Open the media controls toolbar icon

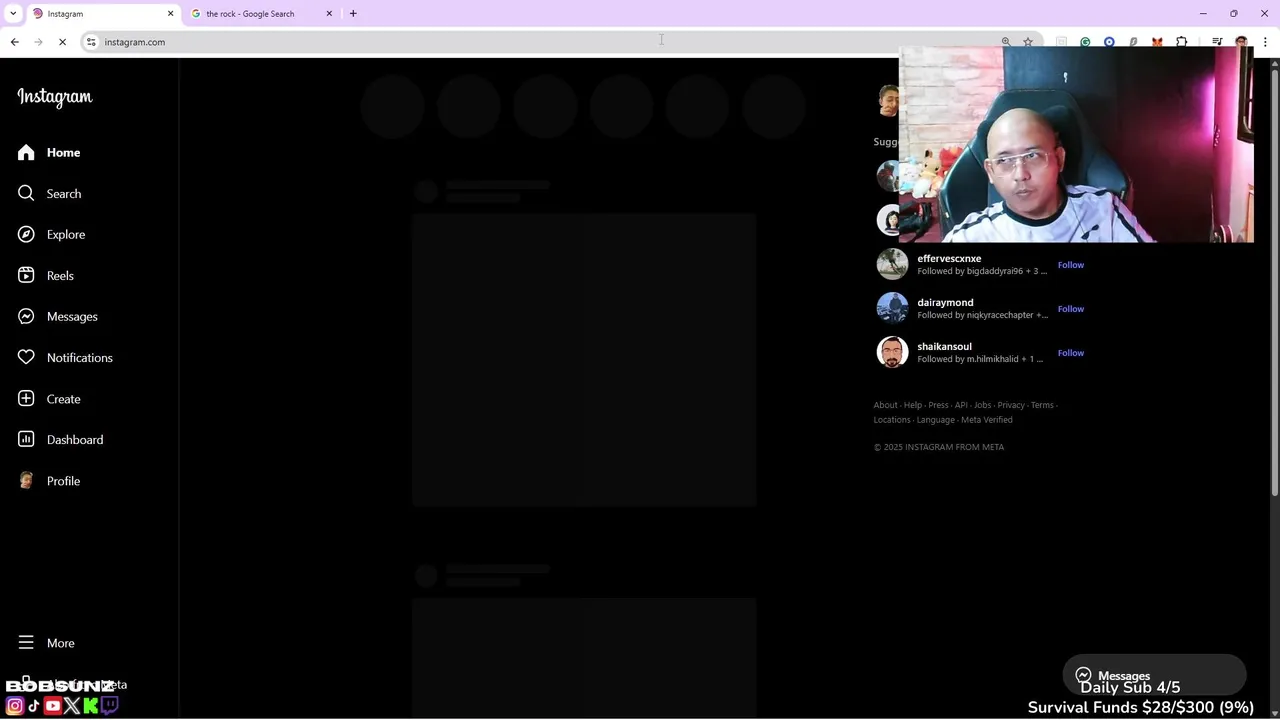pyautogui.click(x=1217, y=42)
